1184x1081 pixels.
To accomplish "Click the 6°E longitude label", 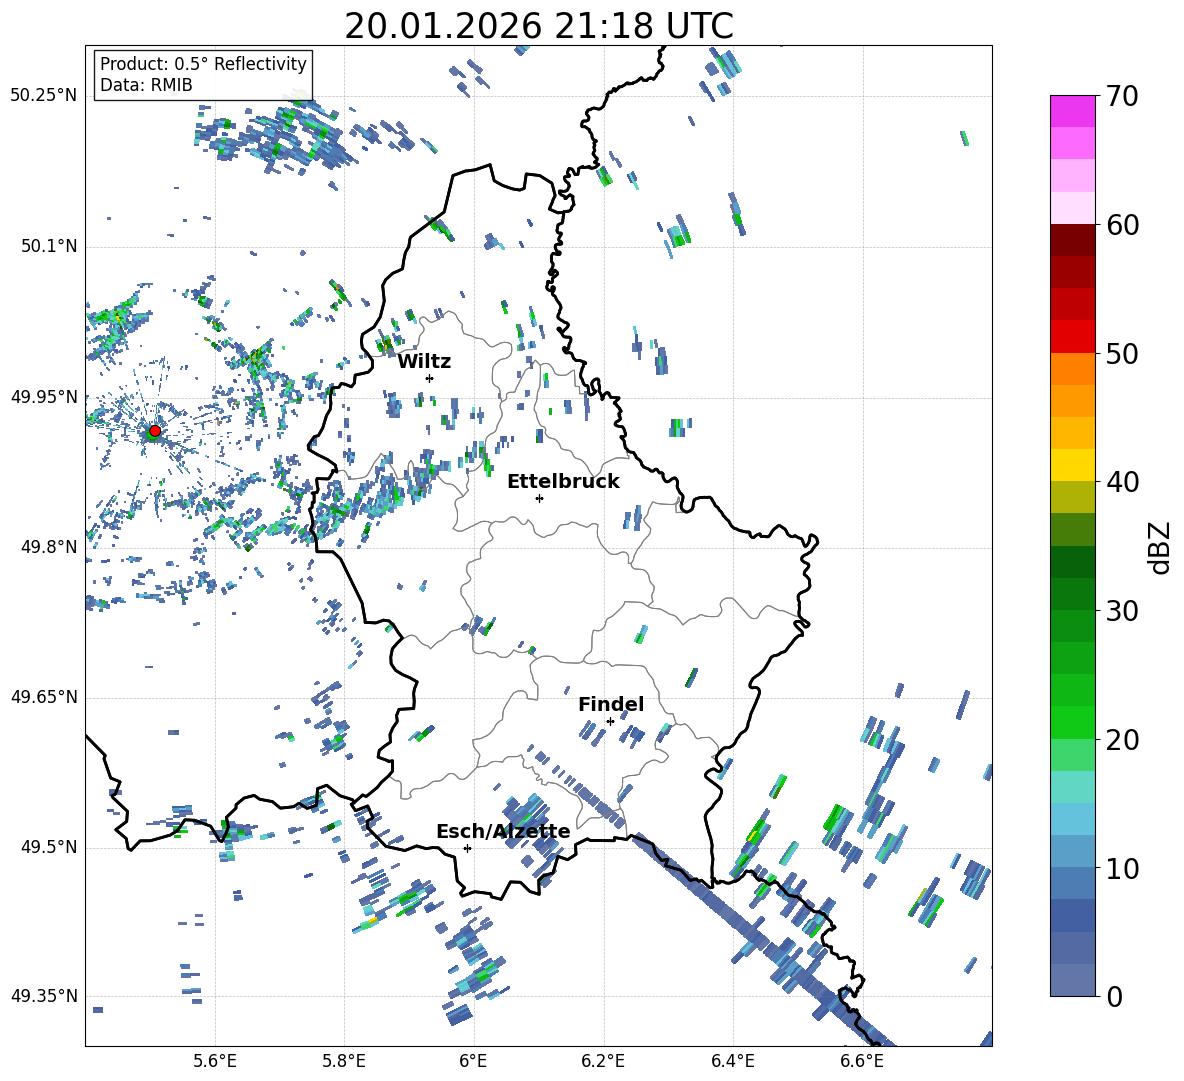I will point(473,1061).
